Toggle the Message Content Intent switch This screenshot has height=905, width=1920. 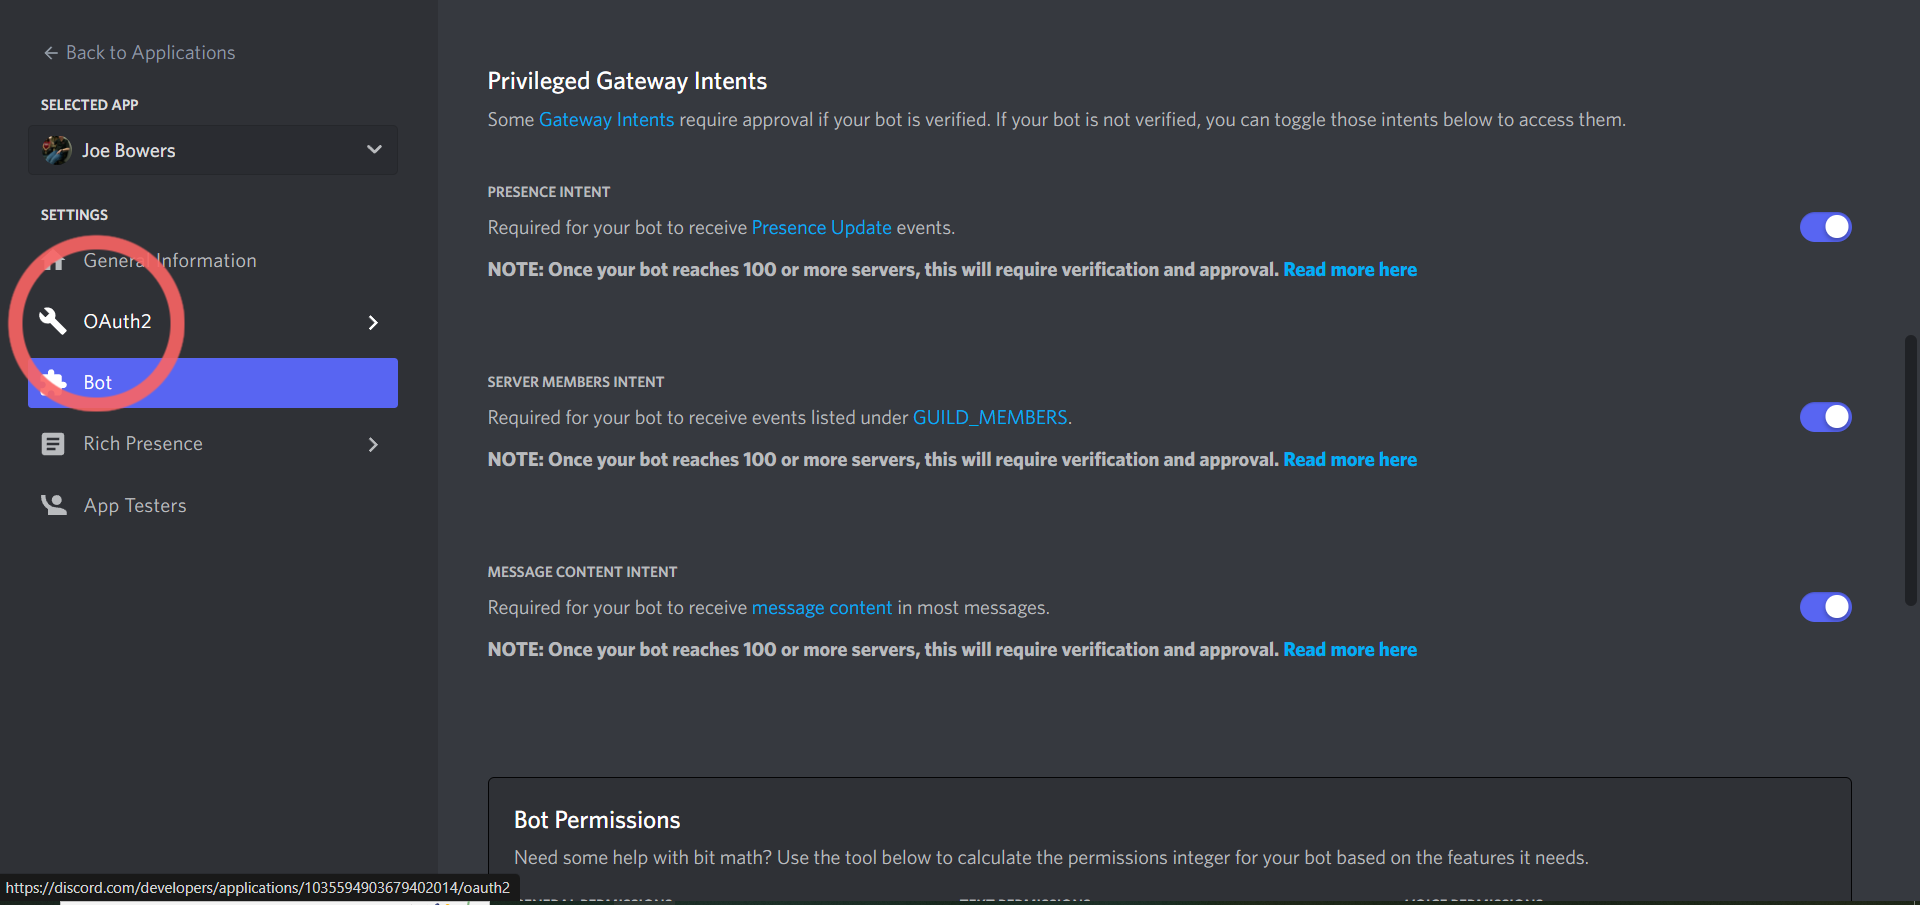point(1825,607)
